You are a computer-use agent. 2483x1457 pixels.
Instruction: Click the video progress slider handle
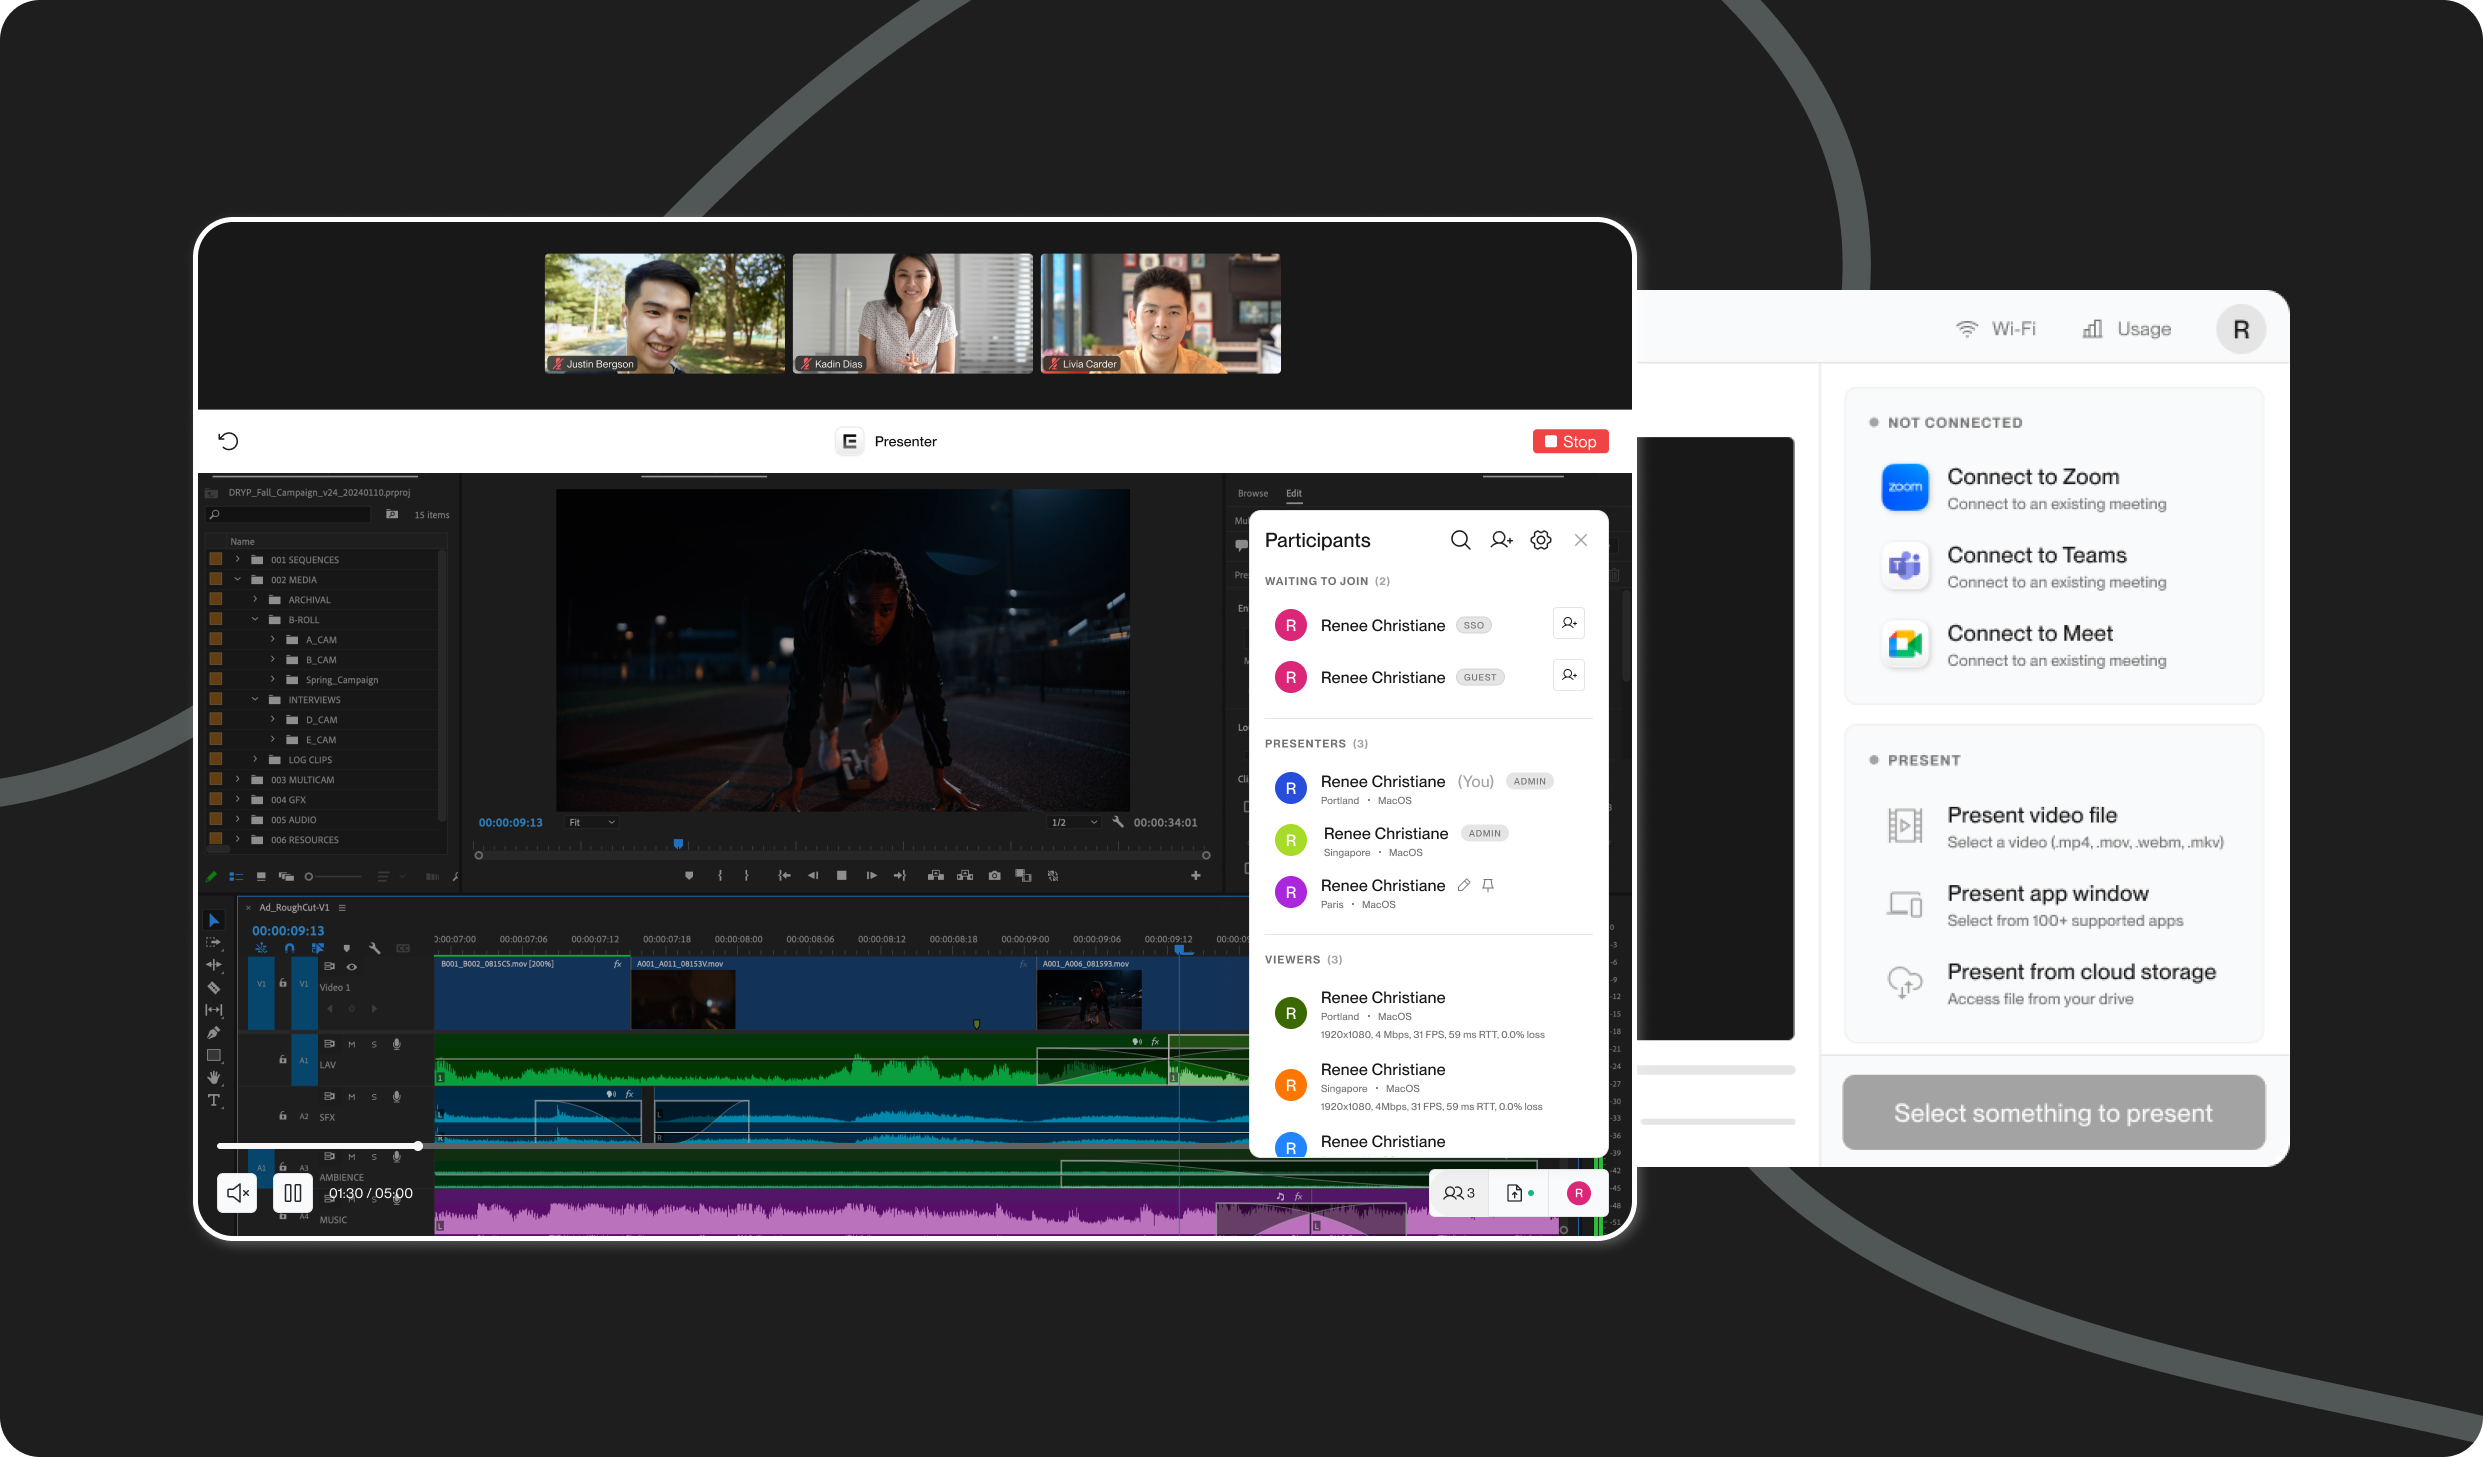tap(417, 1146)
